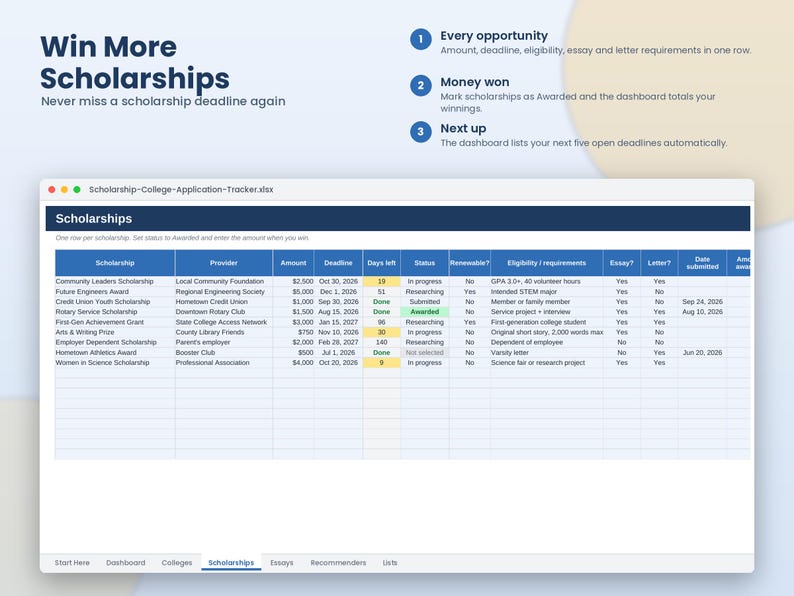Switch to the Dashboard sheet tab
Screen dimensions: 794x596
126,563
